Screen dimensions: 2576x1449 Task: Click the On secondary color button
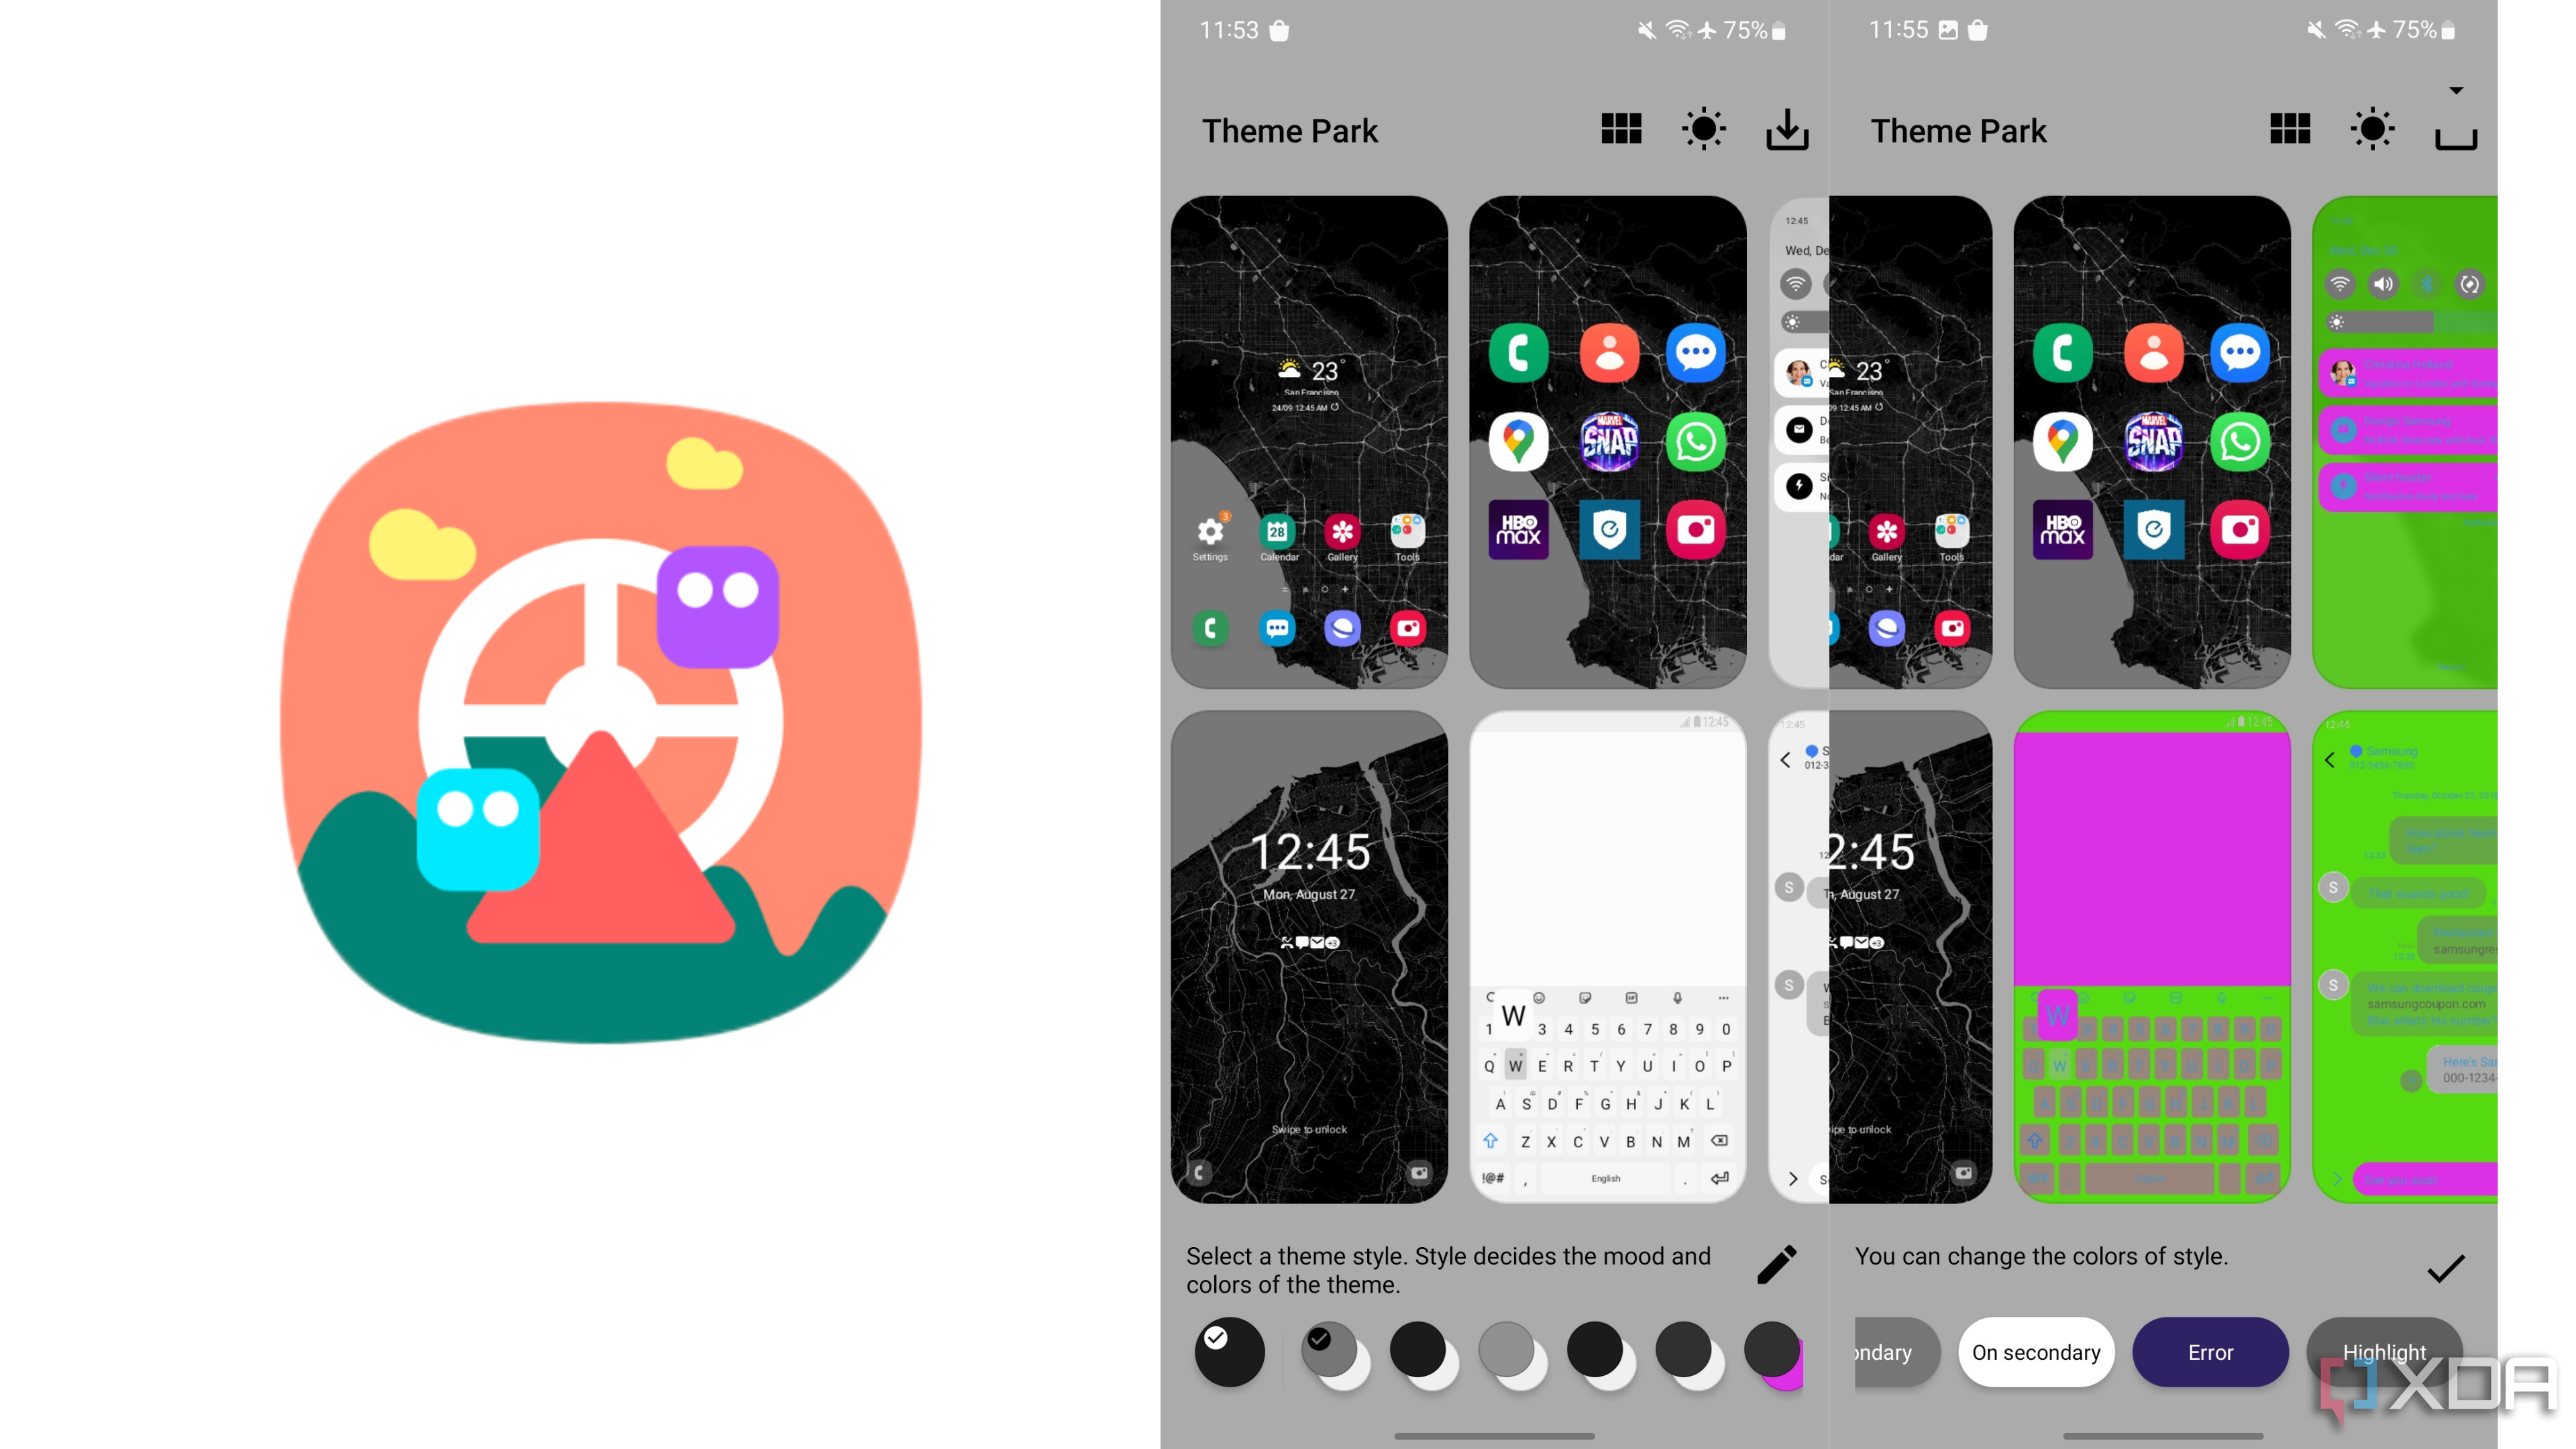point(2035,1352)
